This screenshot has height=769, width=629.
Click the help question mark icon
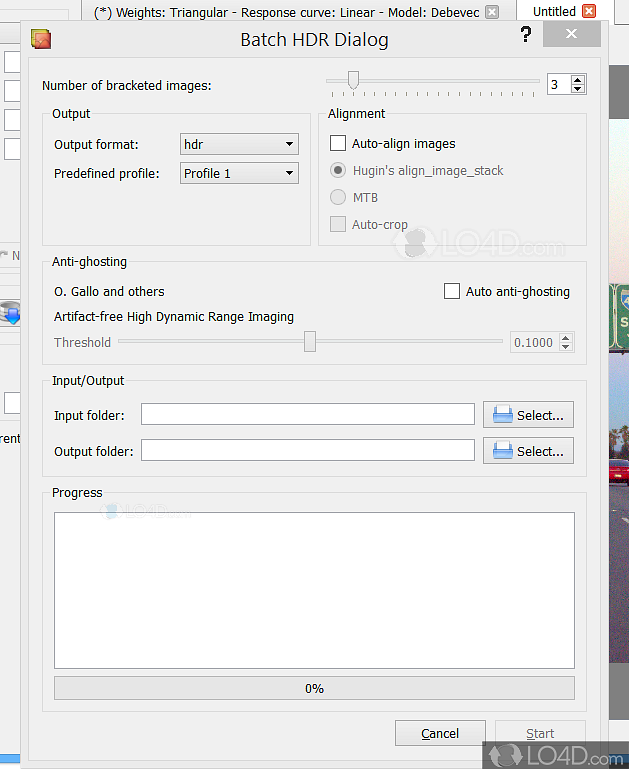(x=526, y=35)
